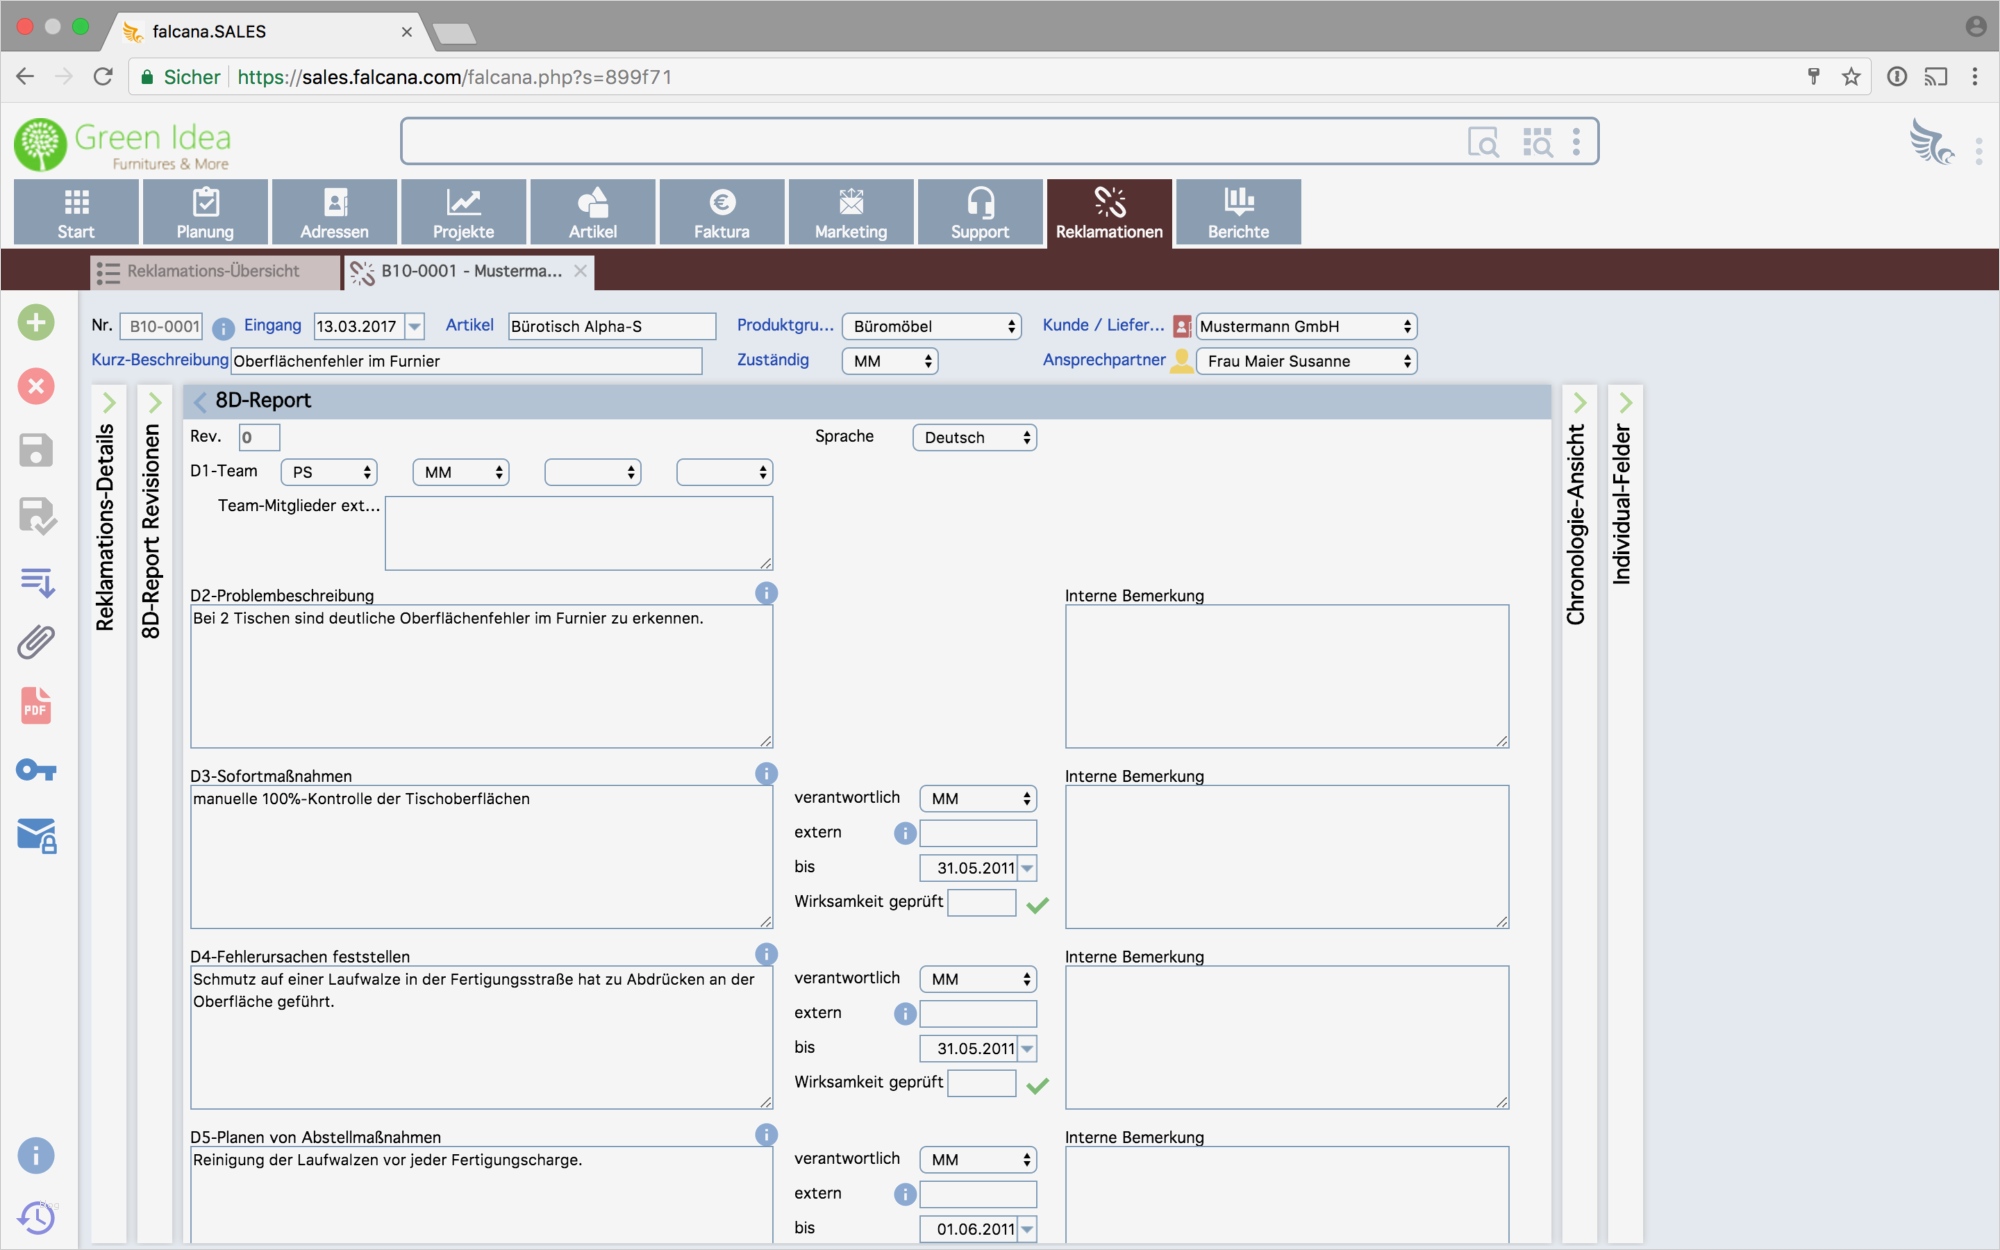The height and width of the screenshot is (1250, 2000).
Task: Click the paperclip attachments icon
Action: 36,642
